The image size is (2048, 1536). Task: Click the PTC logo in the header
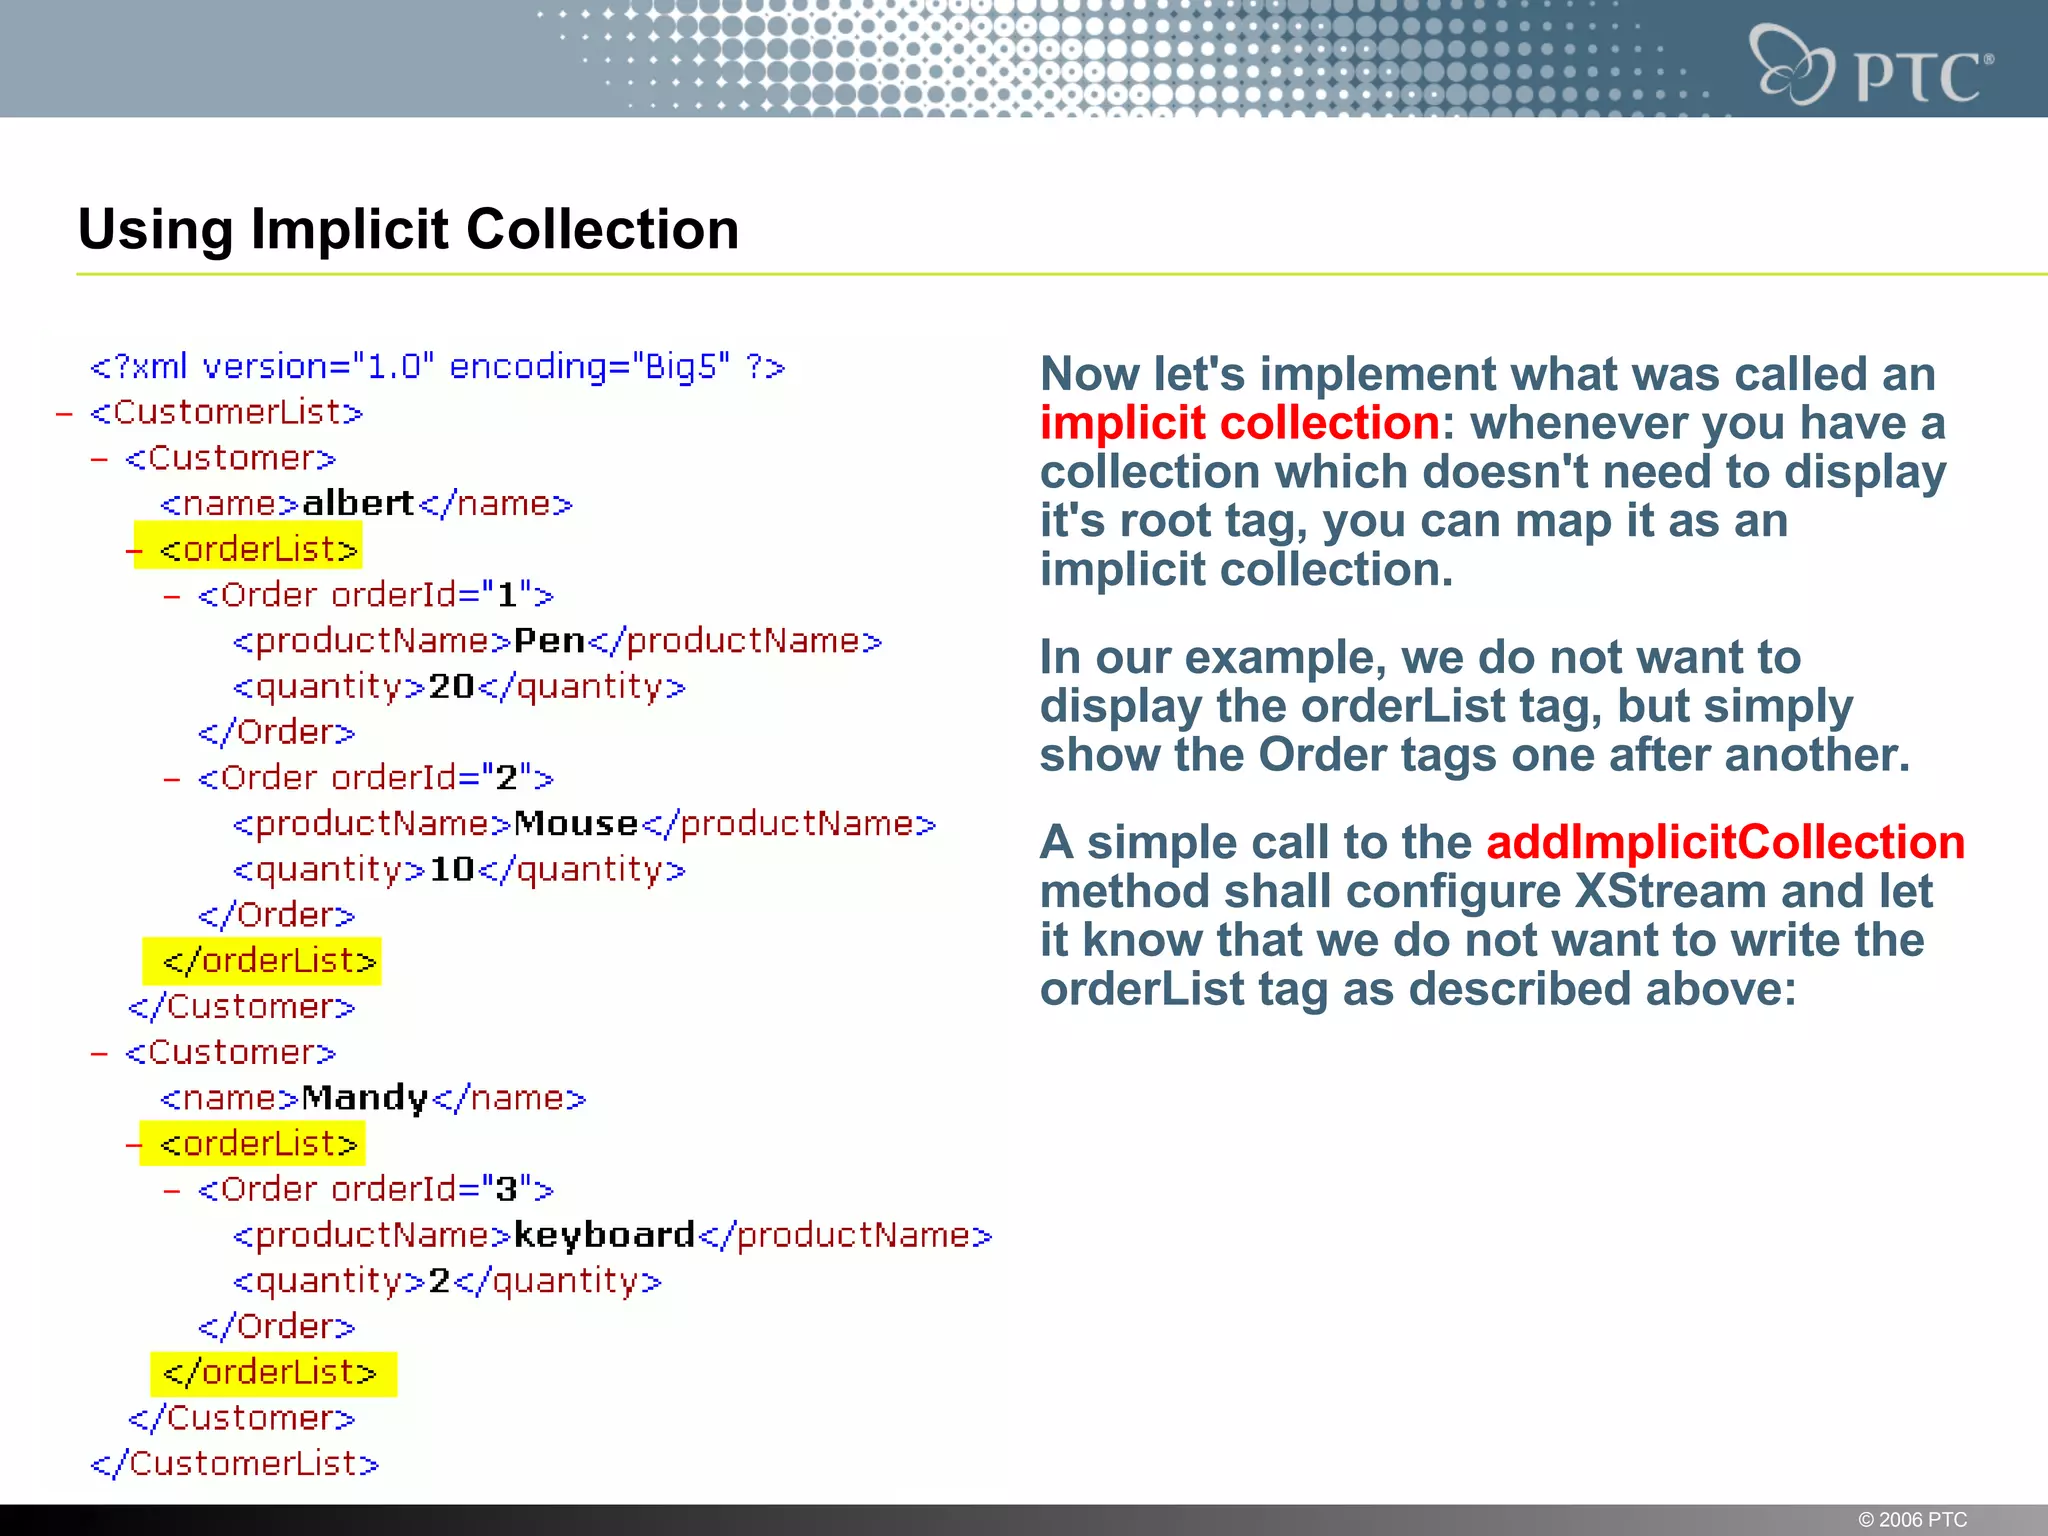1872,64
